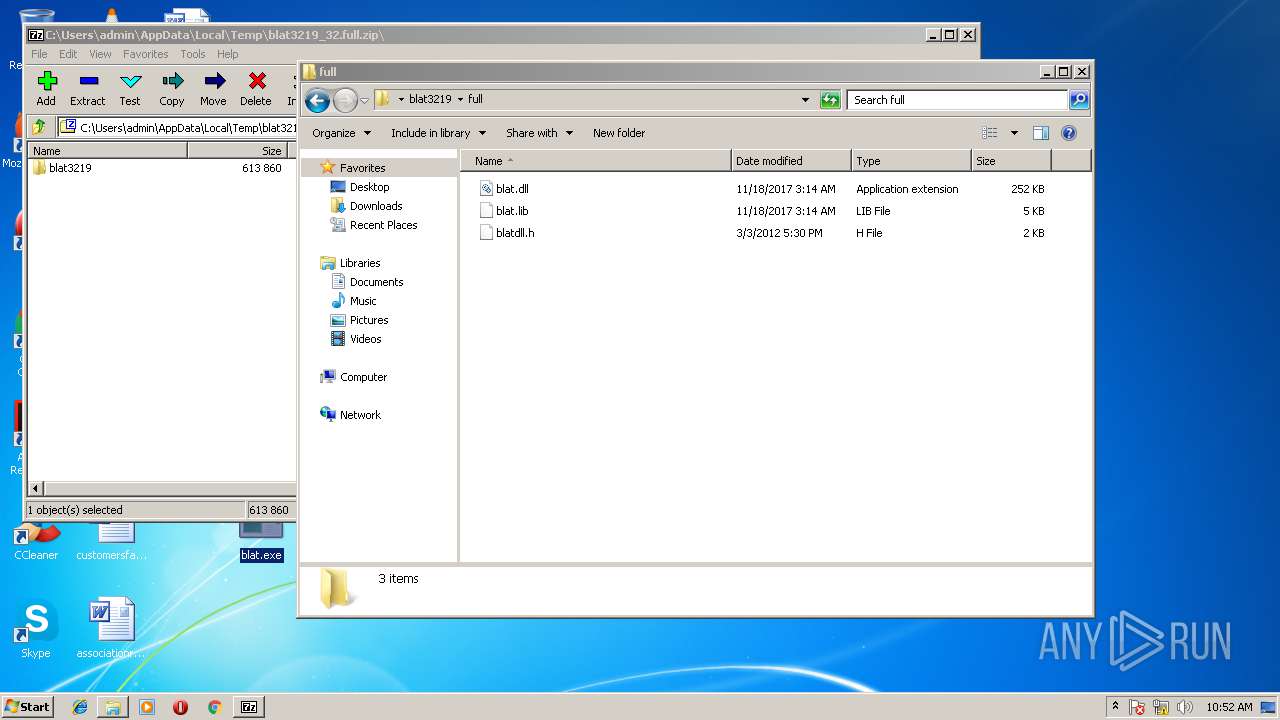Open the Organize dropdown menu

click(x=341, y=133)
